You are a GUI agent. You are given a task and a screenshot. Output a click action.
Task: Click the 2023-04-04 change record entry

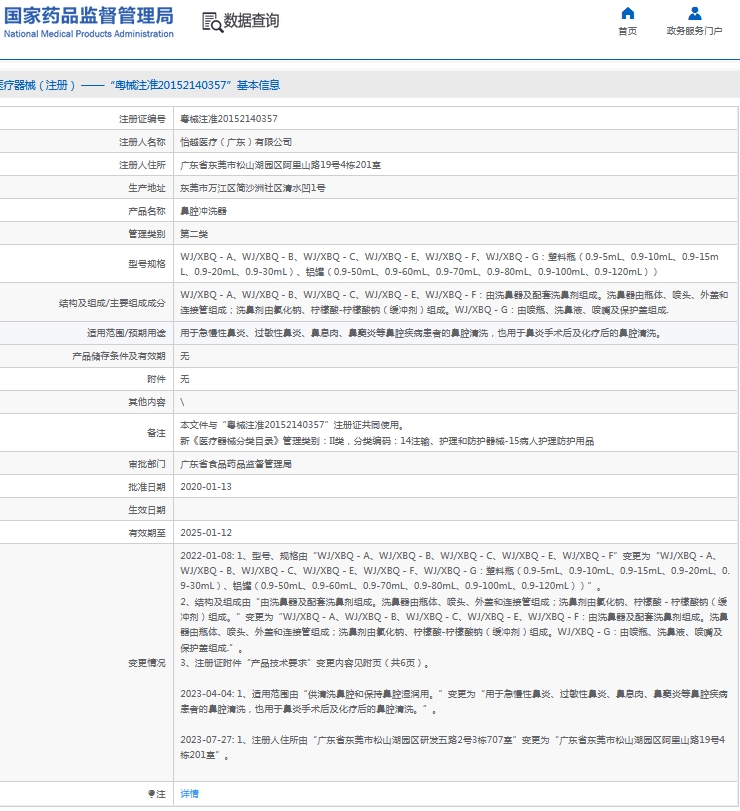(454, 701)
